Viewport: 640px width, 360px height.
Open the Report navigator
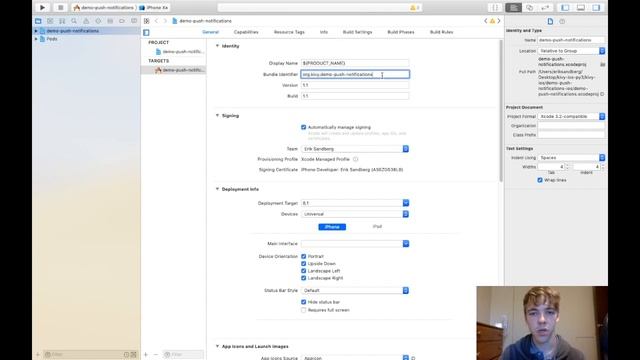(x=134, y=21)
